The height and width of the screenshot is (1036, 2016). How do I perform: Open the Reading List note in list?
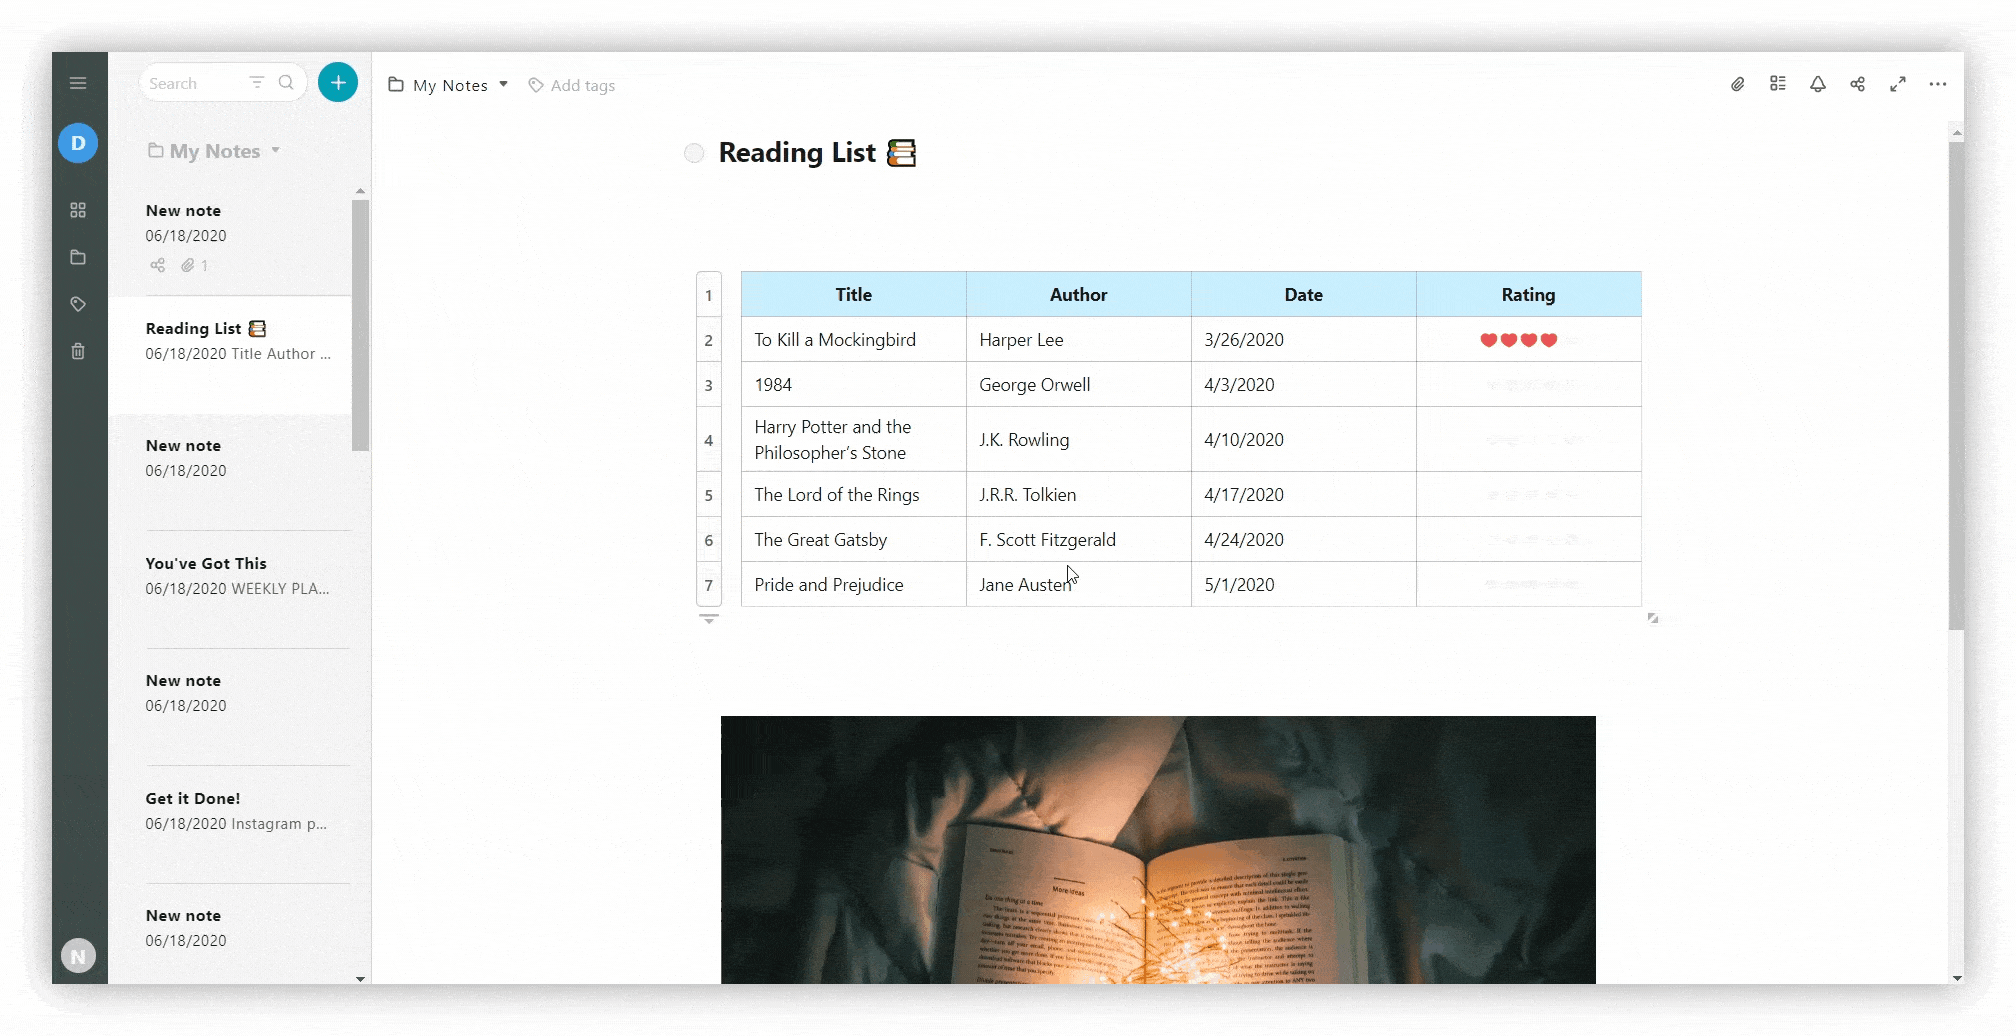(x=230, y=355)
